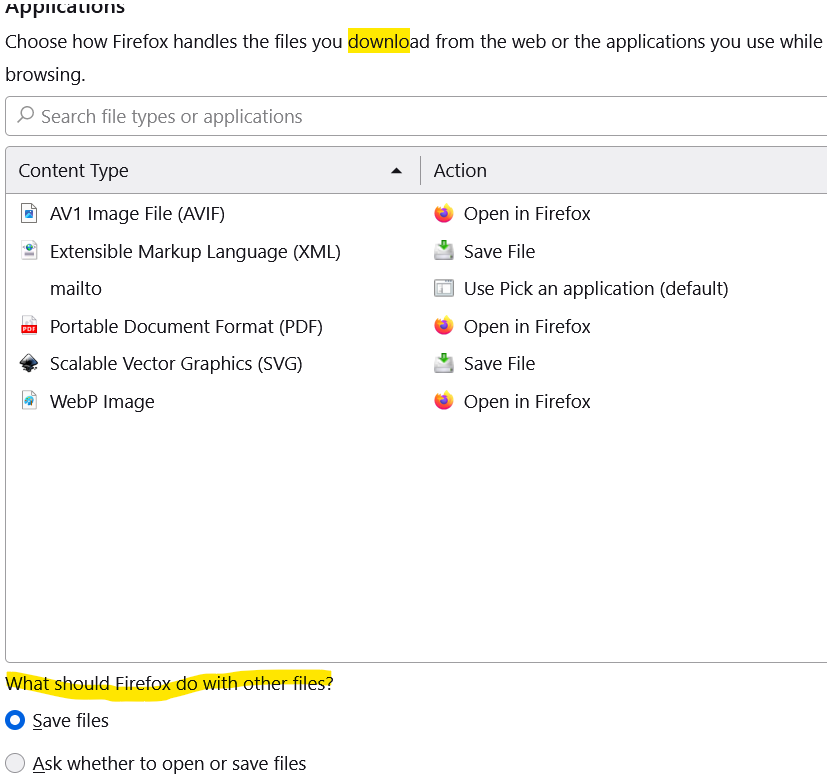827x782 pixels.
Task: Select the mailto row
Action: pyautogui.click(x=417, y=288)
